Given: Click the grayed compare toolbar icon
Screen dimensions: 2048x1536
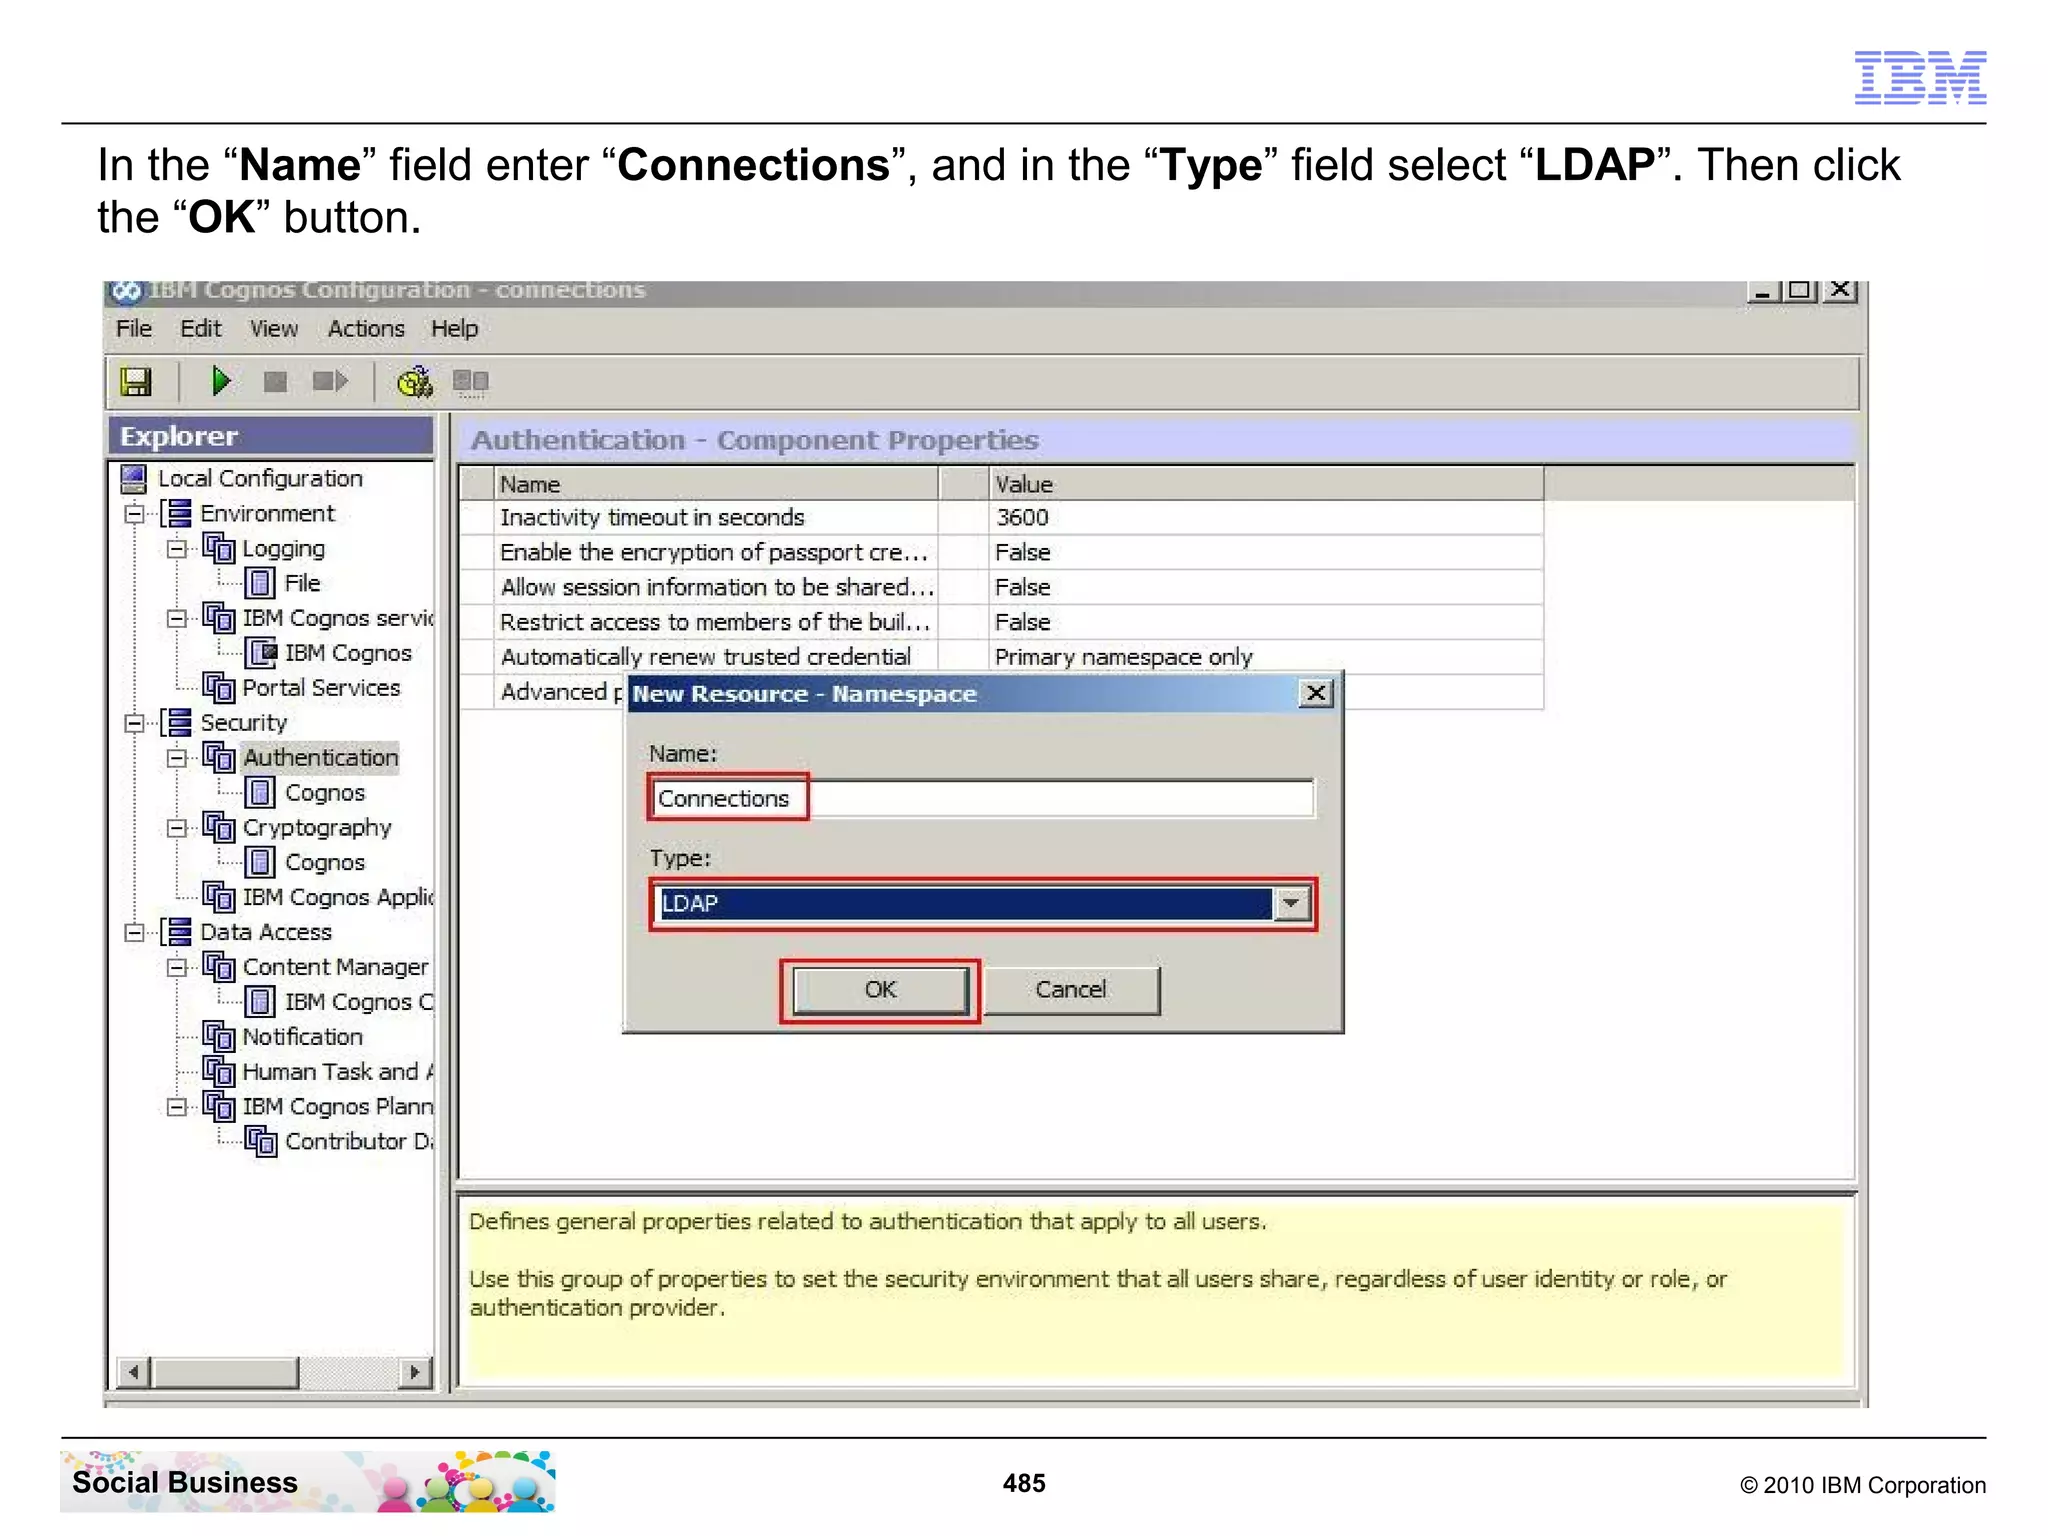Looking at the screenshot, I should (x=470, y=382).
